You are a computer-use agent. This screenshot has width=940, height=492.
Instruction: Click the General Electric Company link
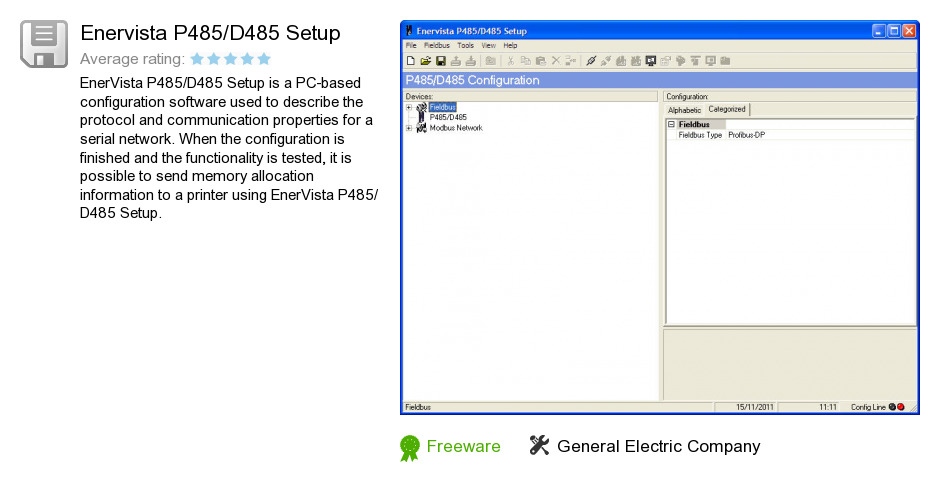click(x=658, y=446)
